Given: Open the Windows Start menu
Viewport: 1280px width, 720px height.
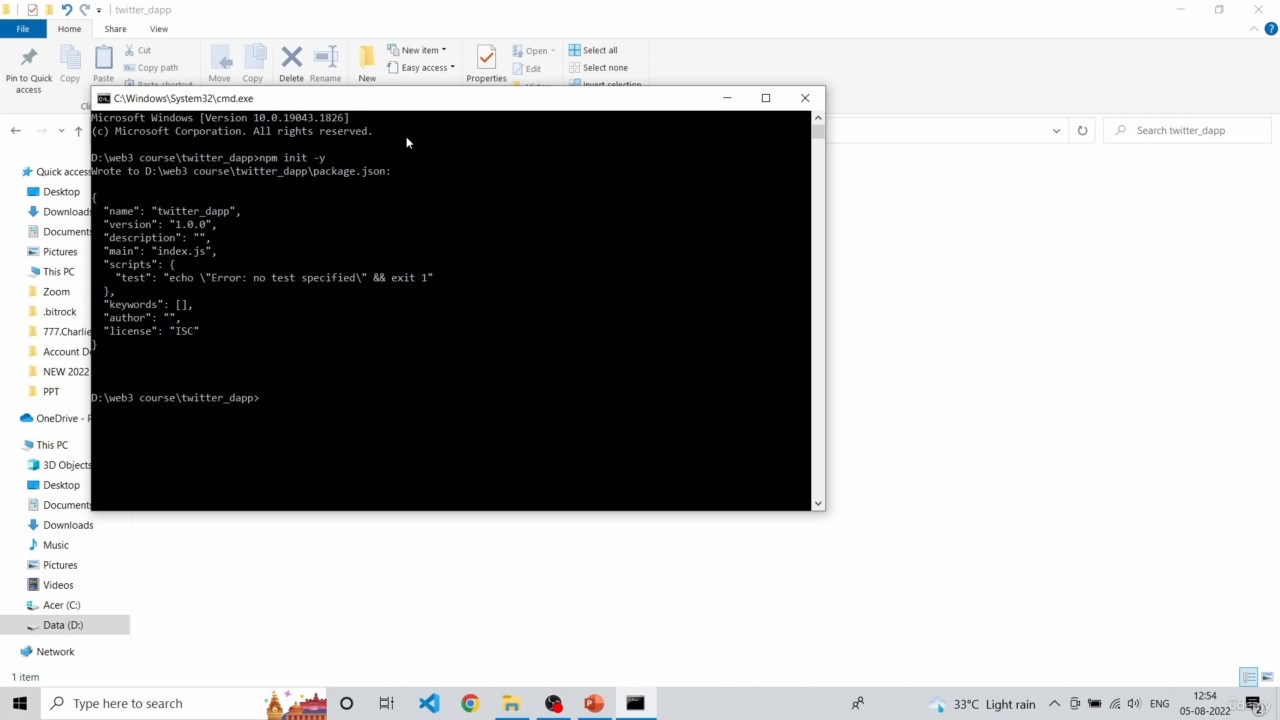Looking at the screenshot, I should click(20, 703).
